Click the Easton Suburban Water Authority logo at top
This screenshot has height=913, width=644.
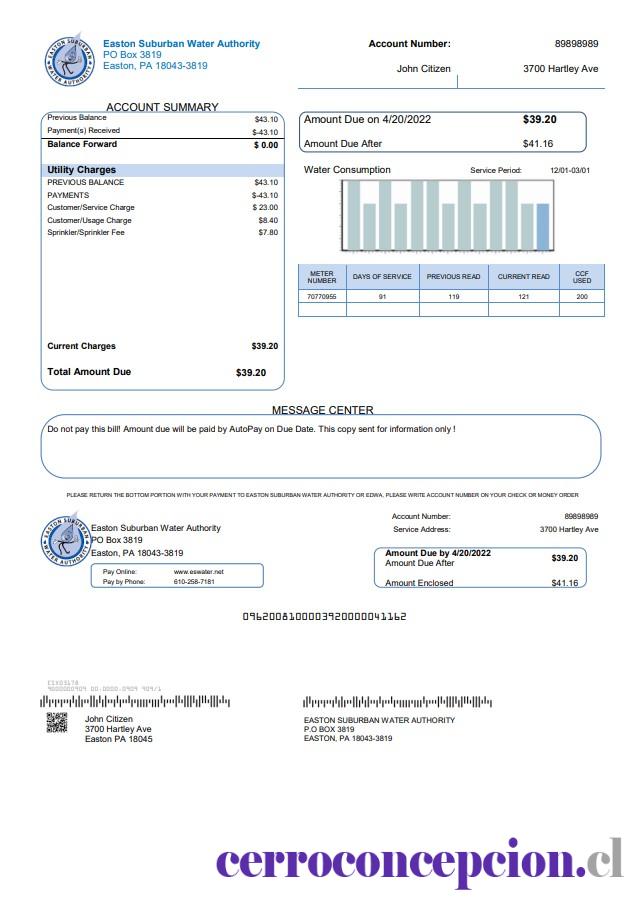pos(69,59)
